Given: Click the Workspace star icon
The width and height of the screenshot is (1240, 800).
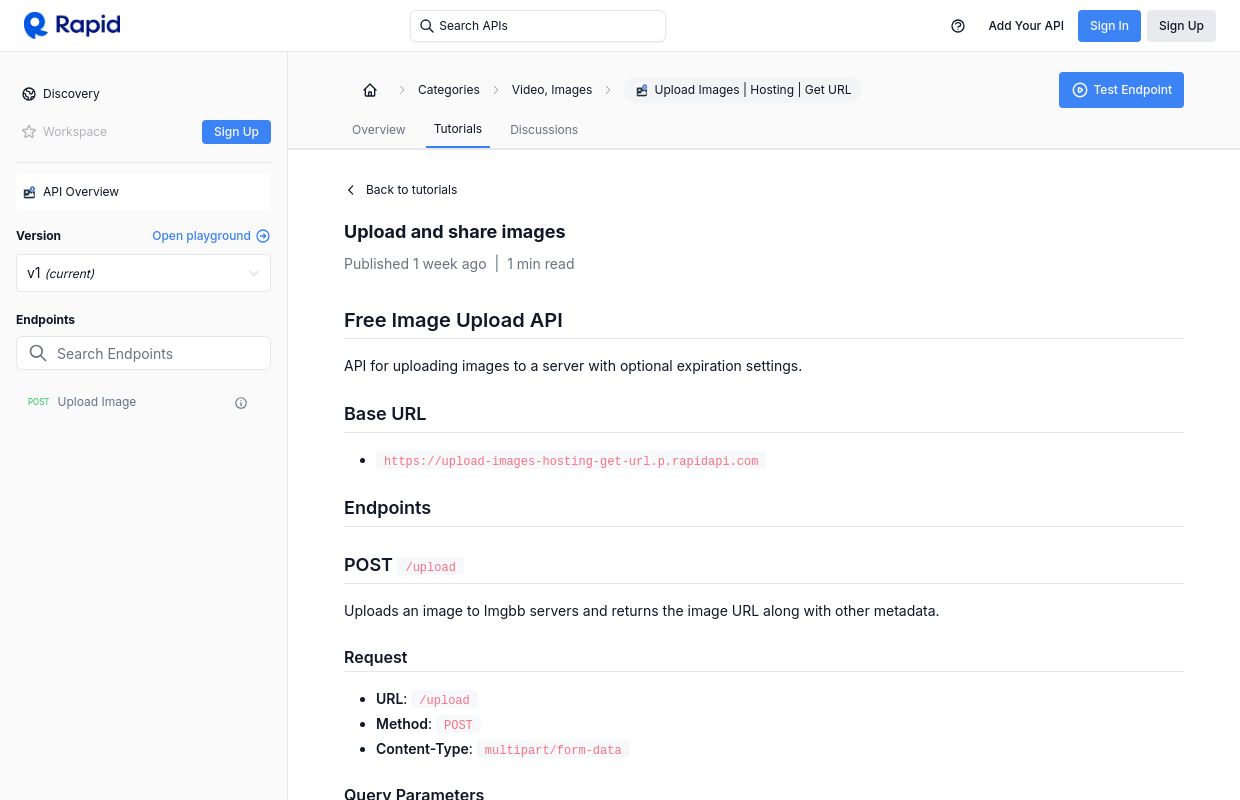Looking at the screenshot, I should (x=29, y=132).
